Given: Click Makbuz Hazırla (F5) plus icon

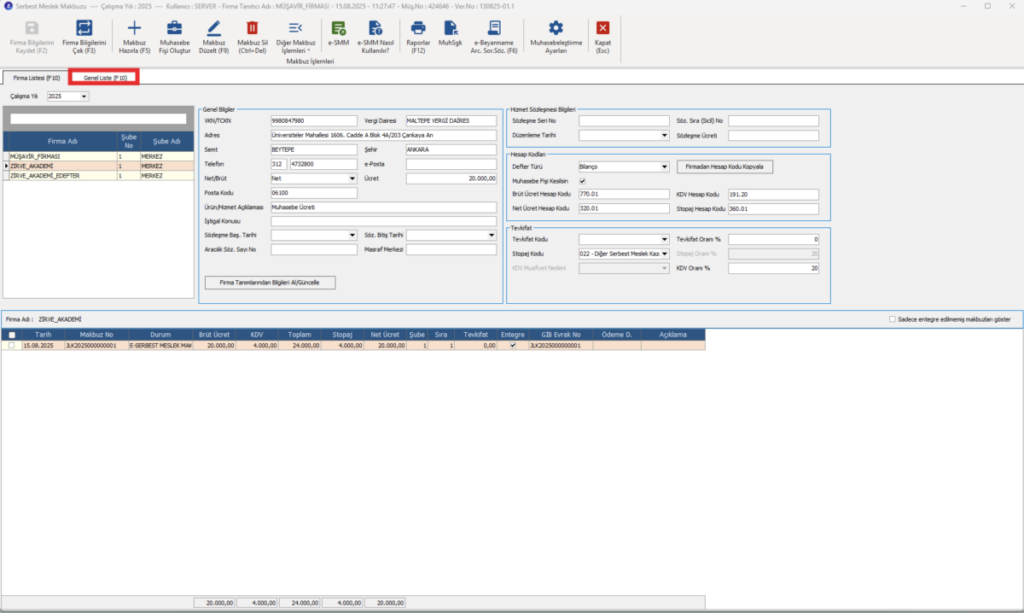Looking at the screenshot, I should [134, 28].
